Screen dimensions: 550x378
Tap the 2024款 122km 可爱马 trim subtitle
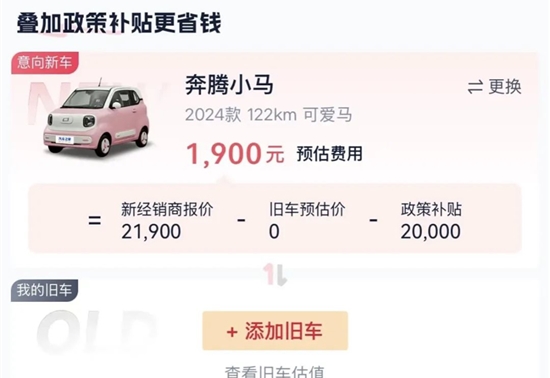click(268, 115)
